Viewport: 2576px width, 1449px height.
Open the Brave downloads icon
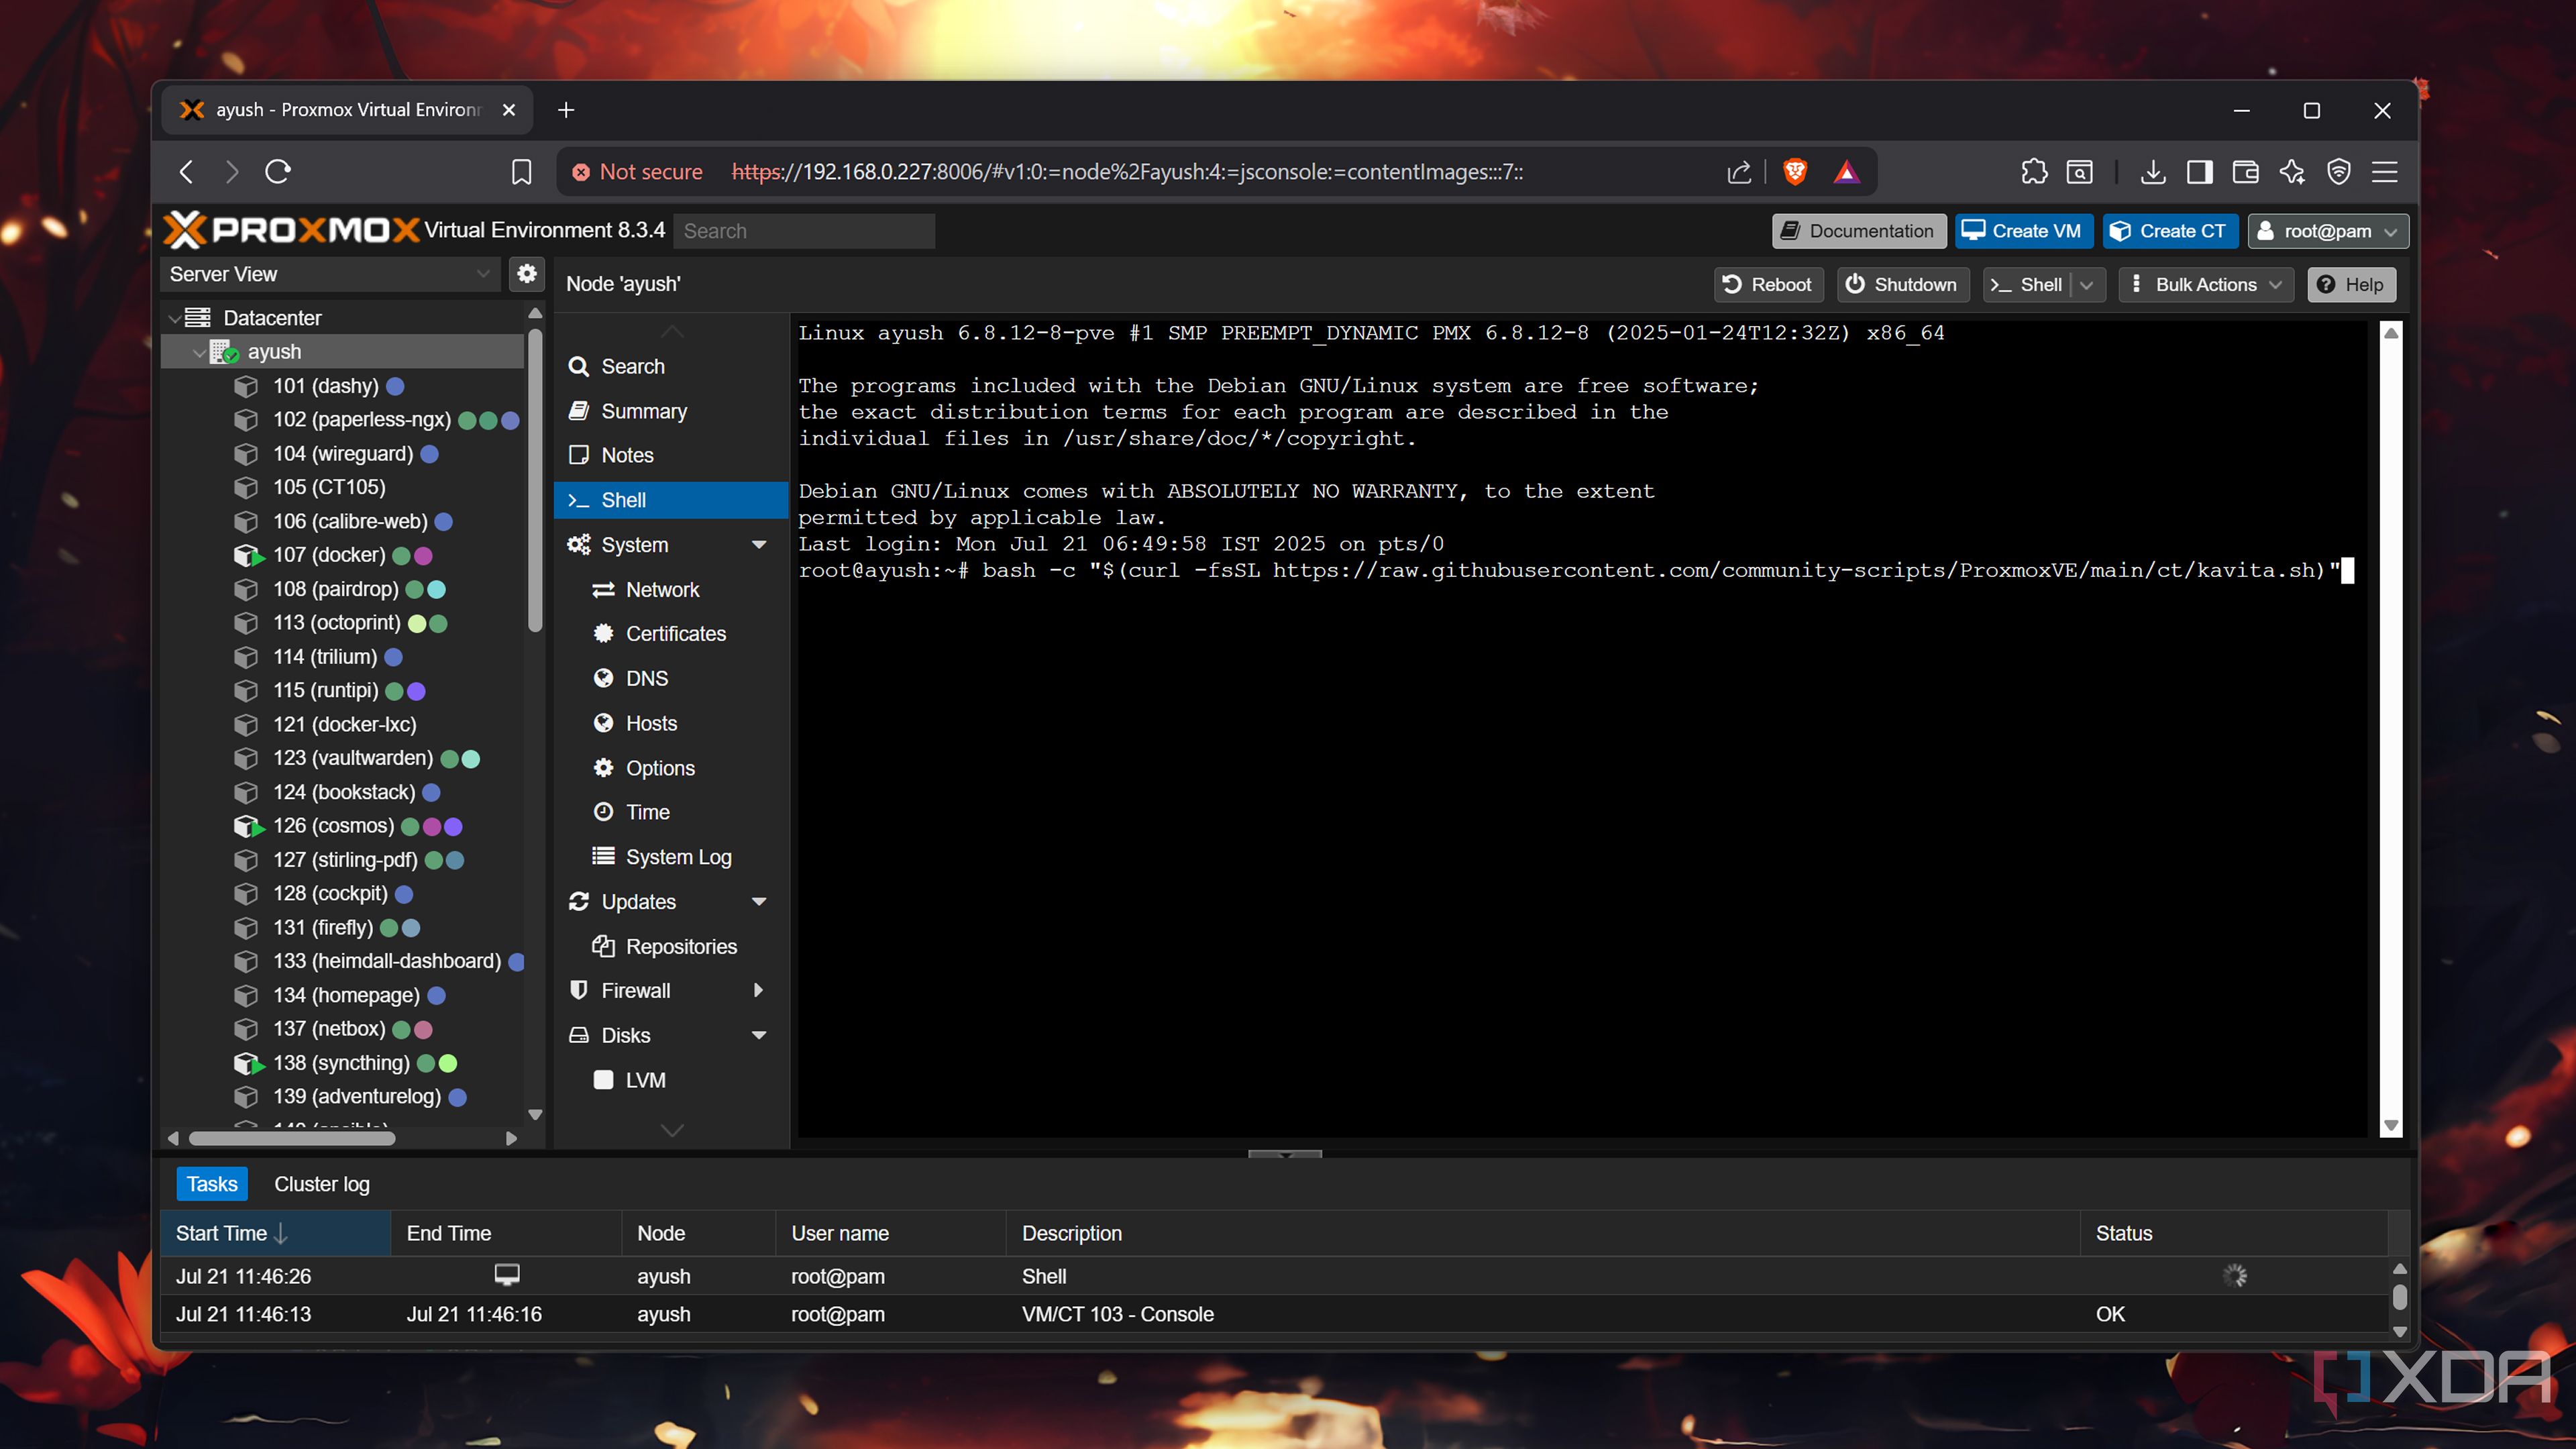pos(2153,172)
